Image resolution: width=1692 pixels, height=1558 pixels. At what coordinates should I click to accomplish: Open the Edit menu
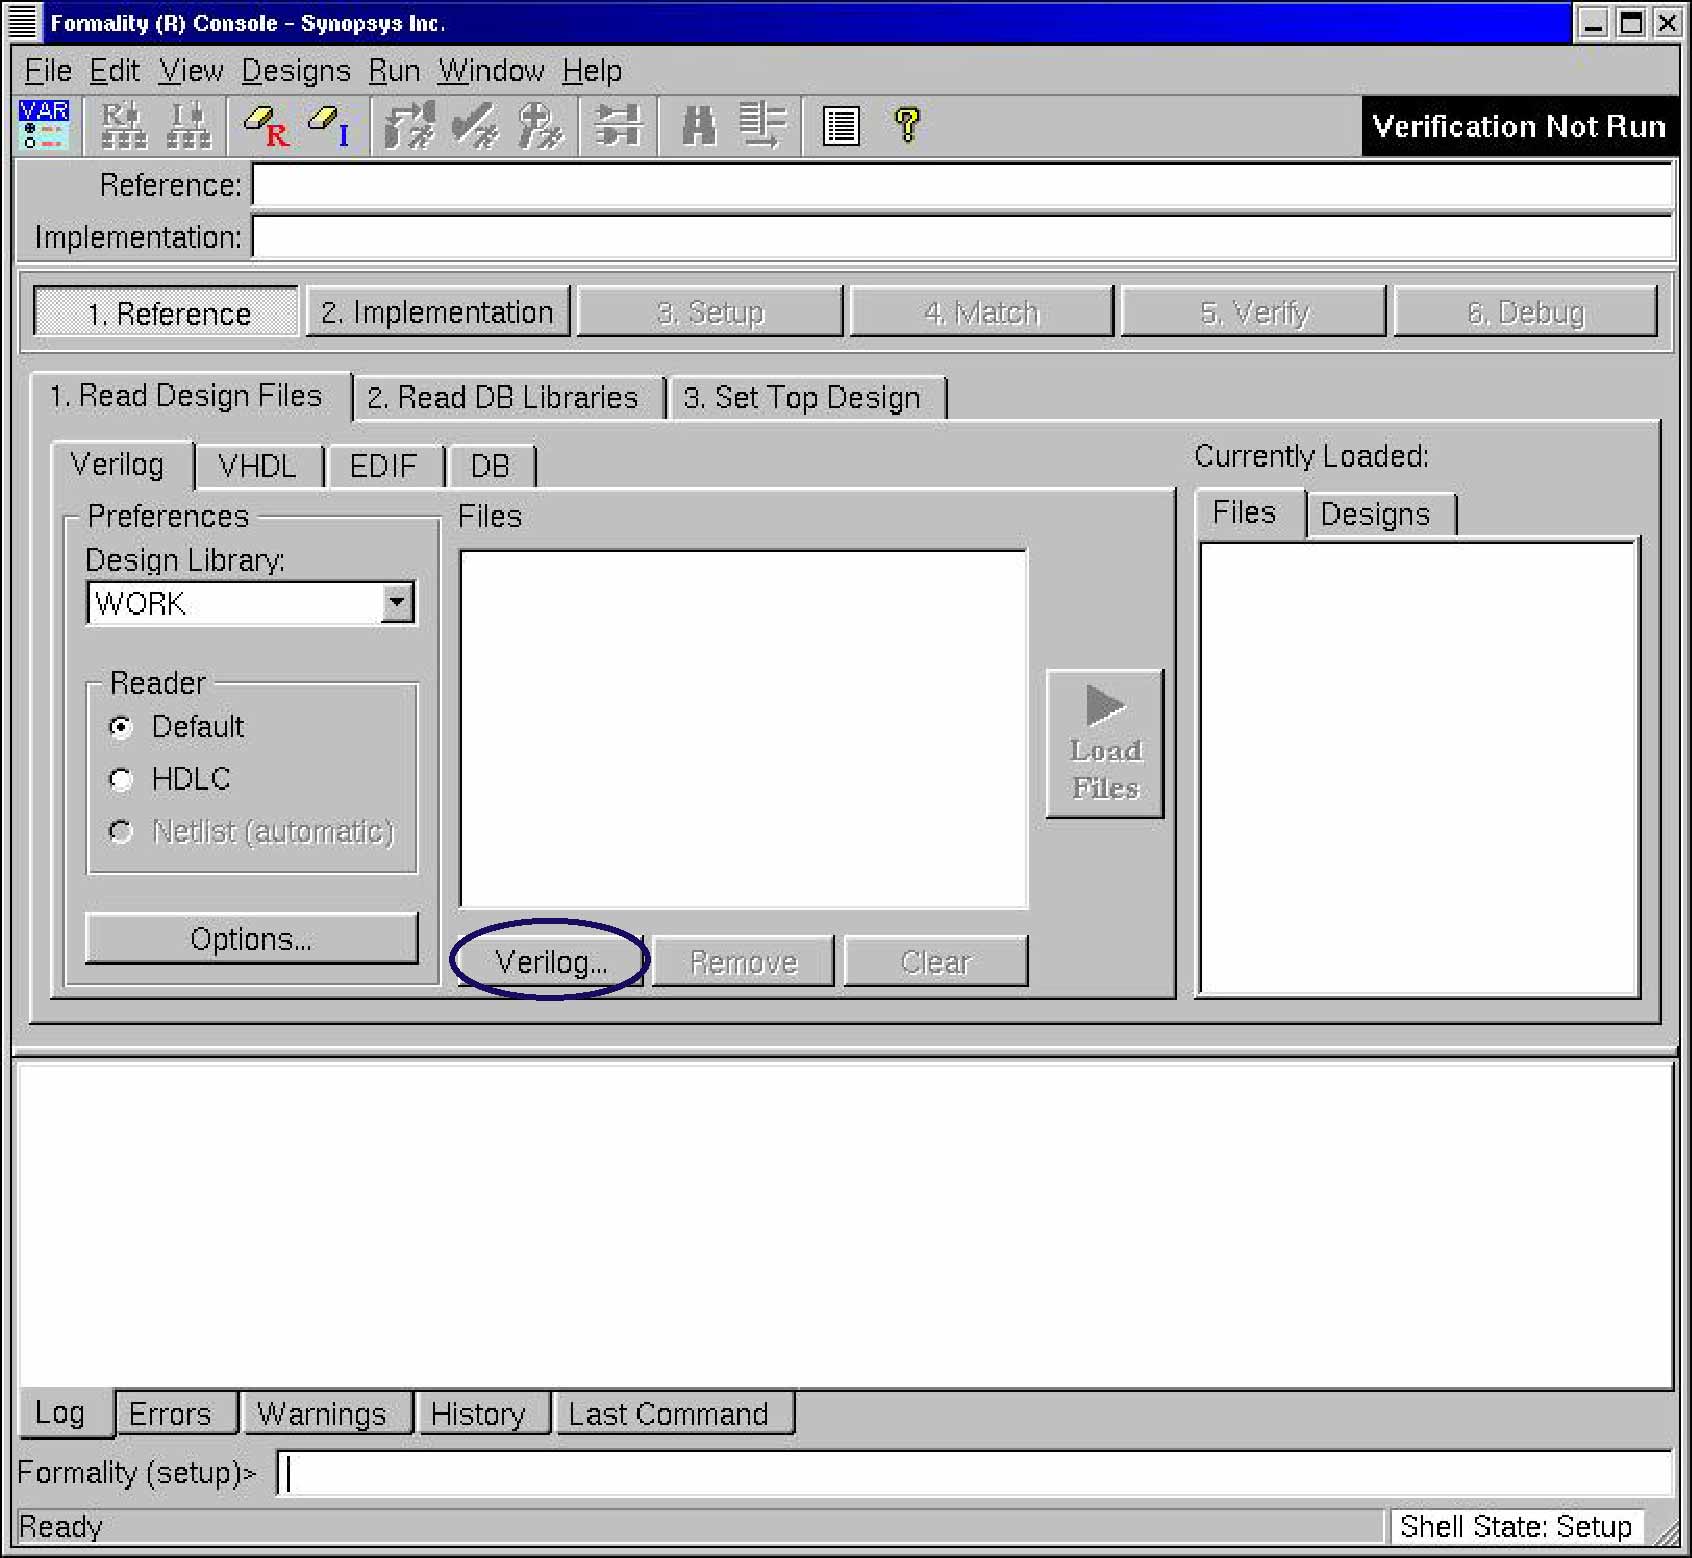[x=115, y=71]
